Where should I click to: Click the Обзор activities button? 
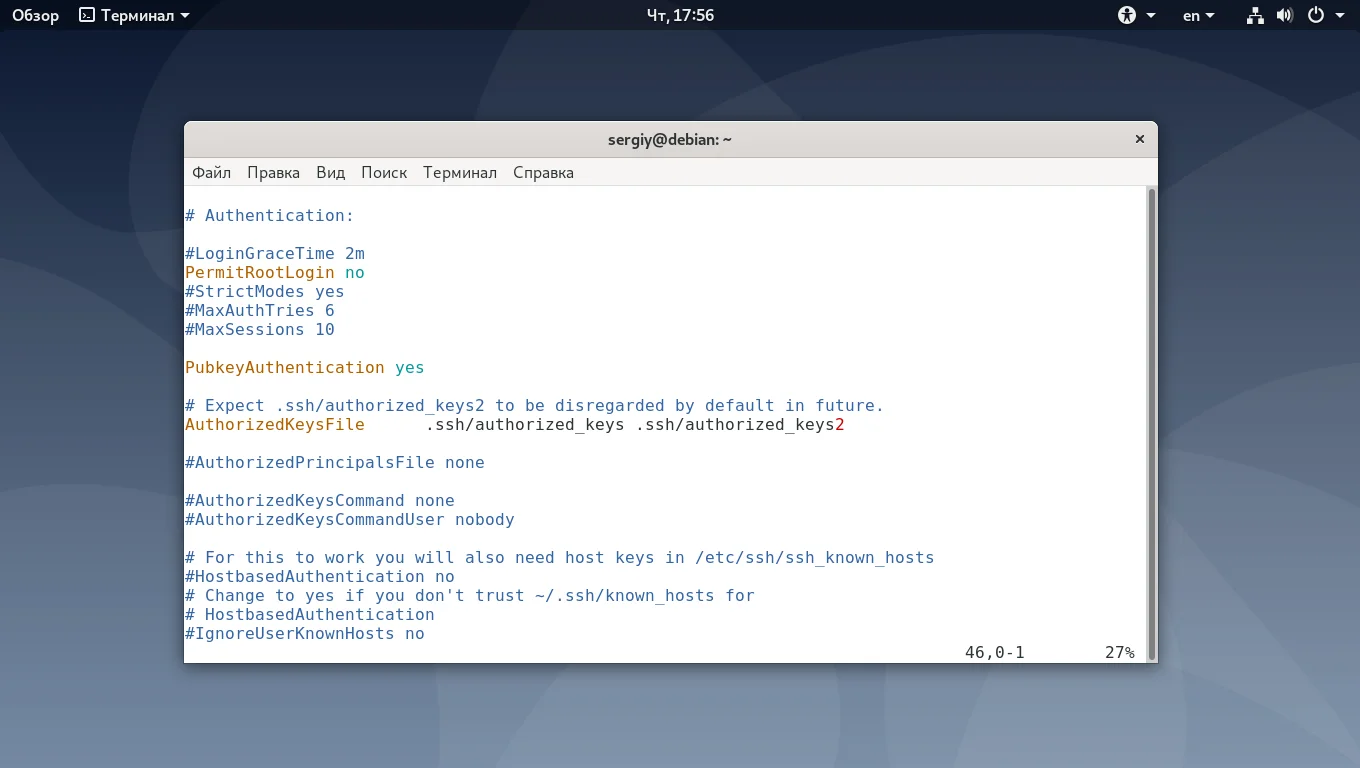35,15
